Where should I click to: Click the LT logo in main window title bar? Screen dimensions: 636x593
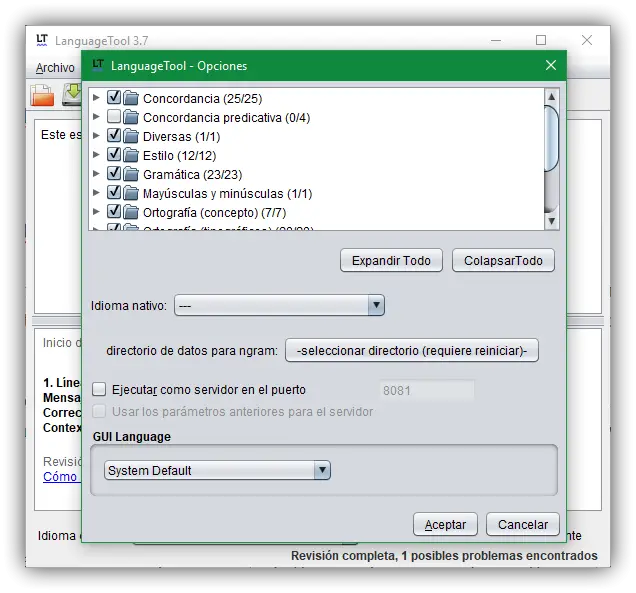click(x=42, y=40)
